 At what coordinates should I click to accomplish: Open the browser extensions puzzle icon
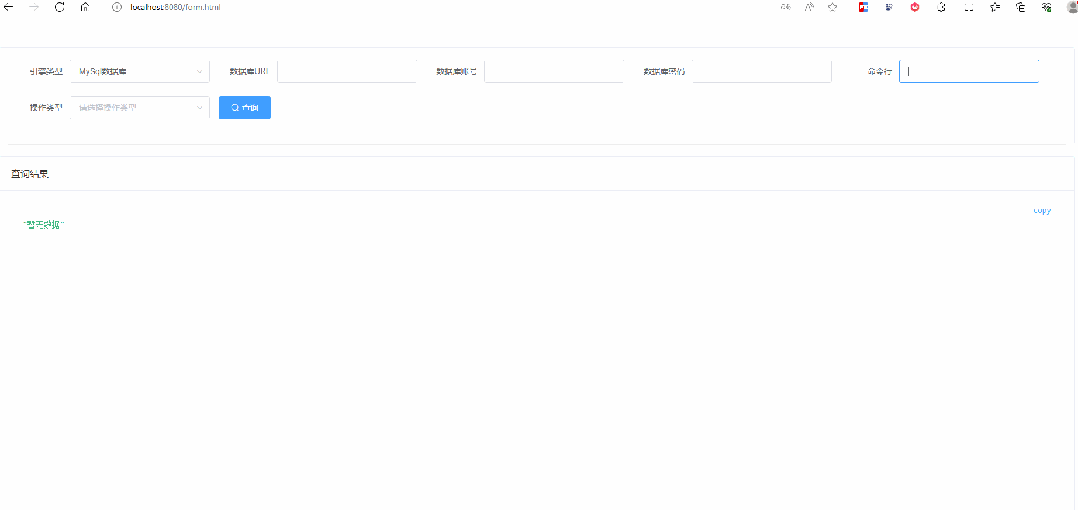(941, 8)
